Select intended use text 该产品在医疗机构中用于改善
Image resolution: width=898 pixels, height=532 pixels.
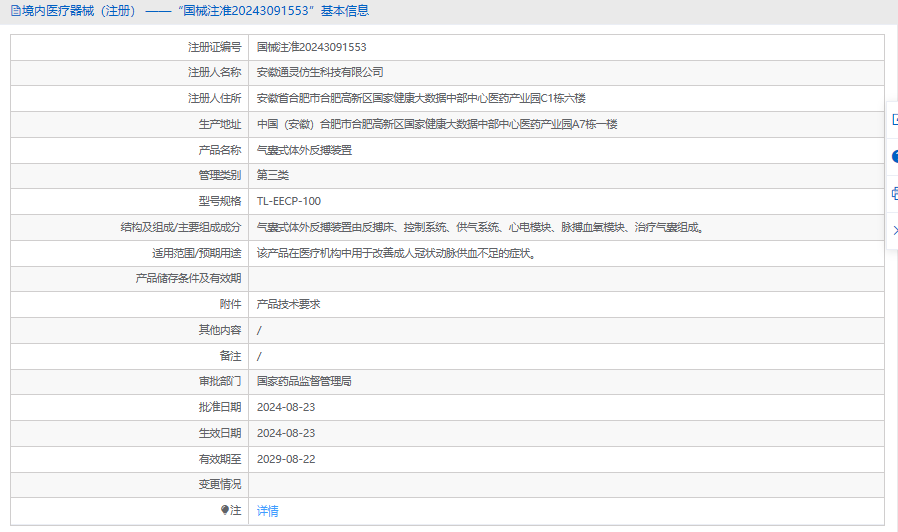pos(396,253)
